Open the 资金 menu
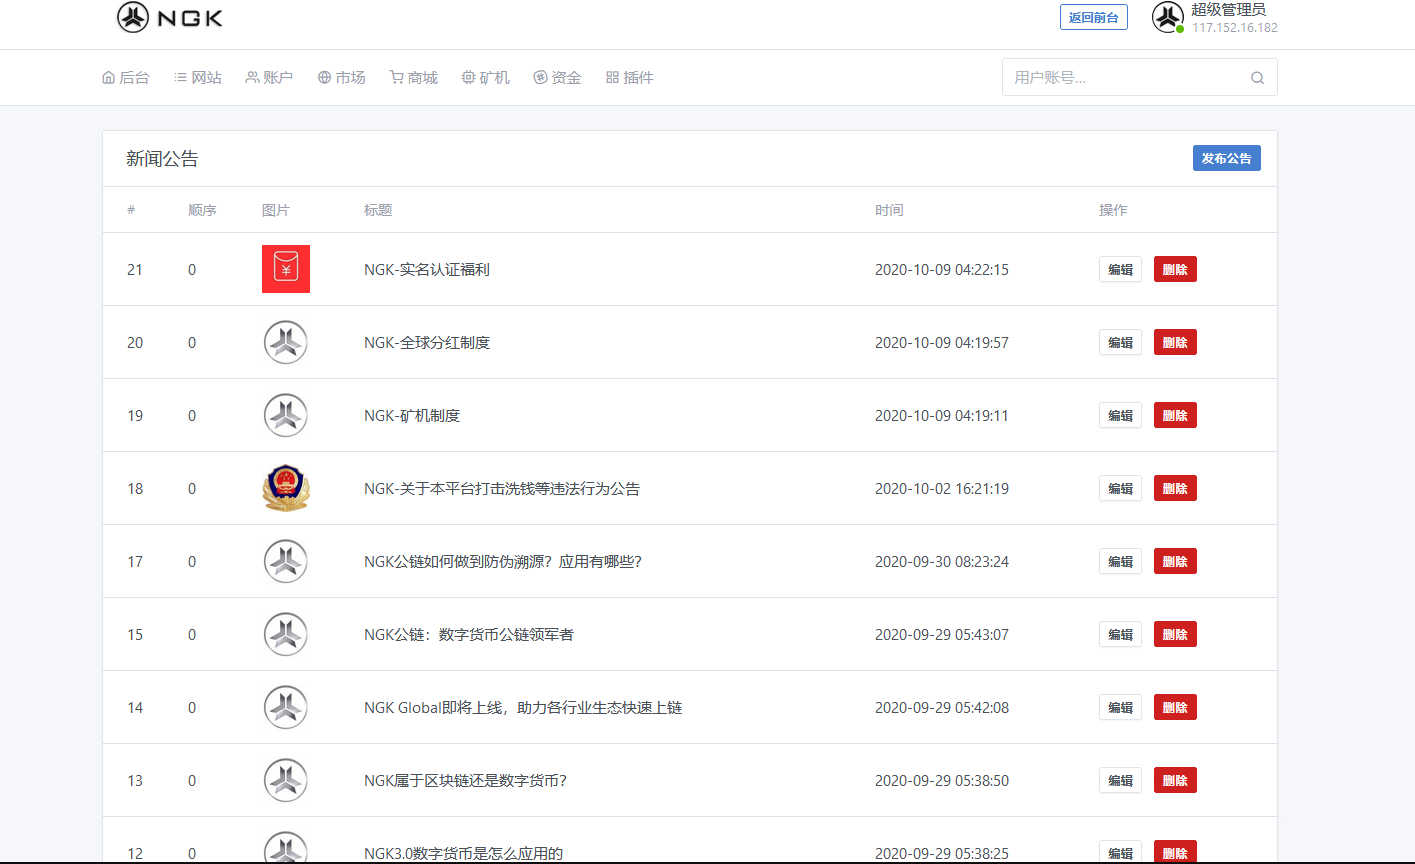The image size is (1415, 864). [557, 77]
